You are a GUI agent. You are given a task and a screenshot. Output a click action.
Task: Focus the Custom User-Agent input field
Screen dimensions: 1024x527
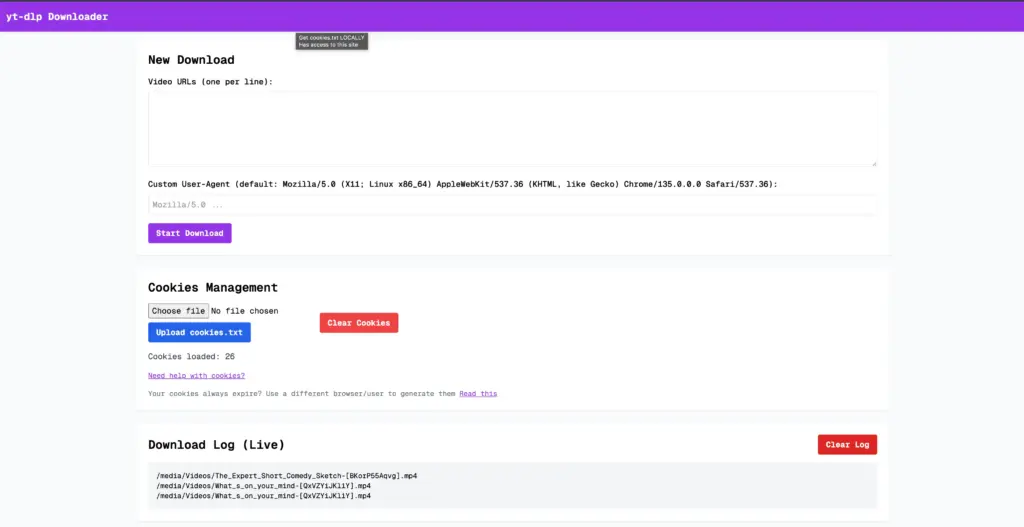tap(513, 205)
